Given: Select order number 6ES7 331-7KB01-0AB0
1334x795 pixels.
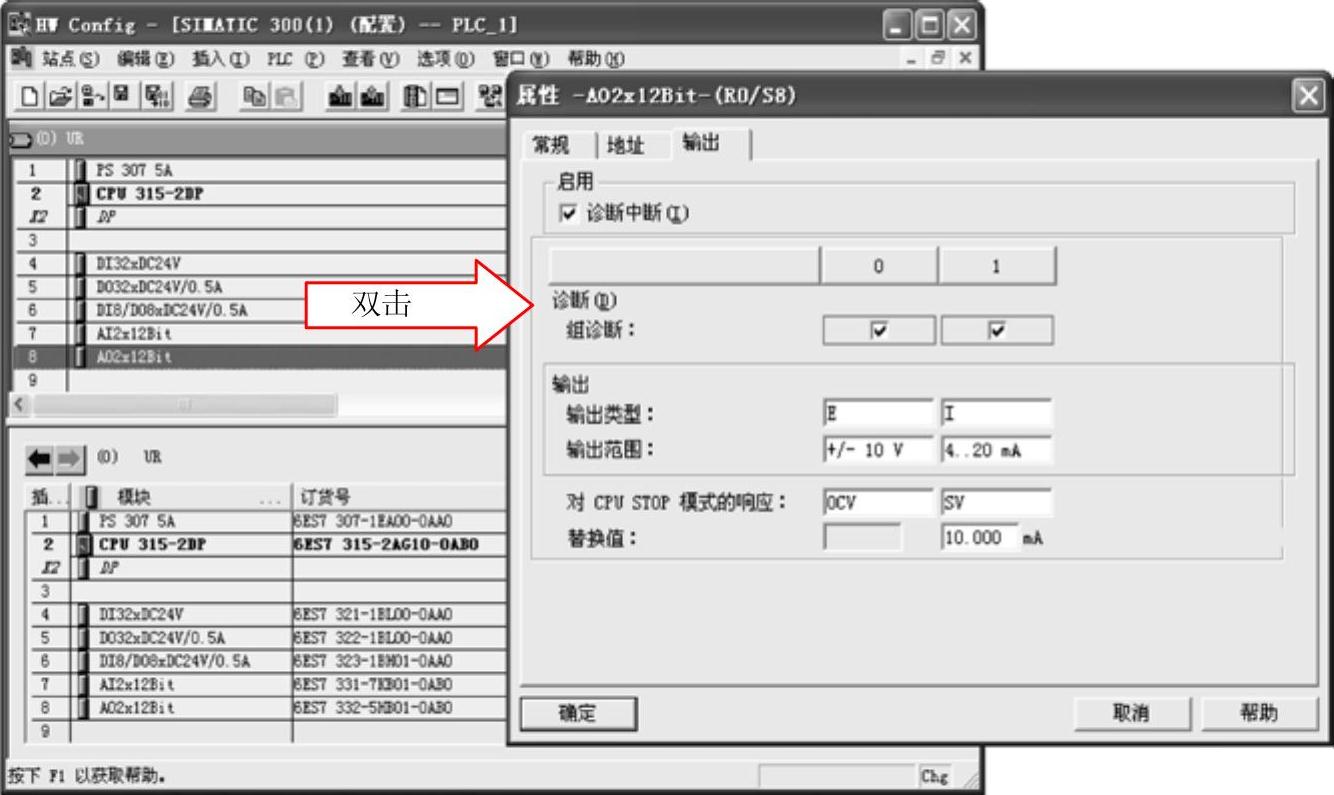Looking at the screenshot, I should point(373,684).
